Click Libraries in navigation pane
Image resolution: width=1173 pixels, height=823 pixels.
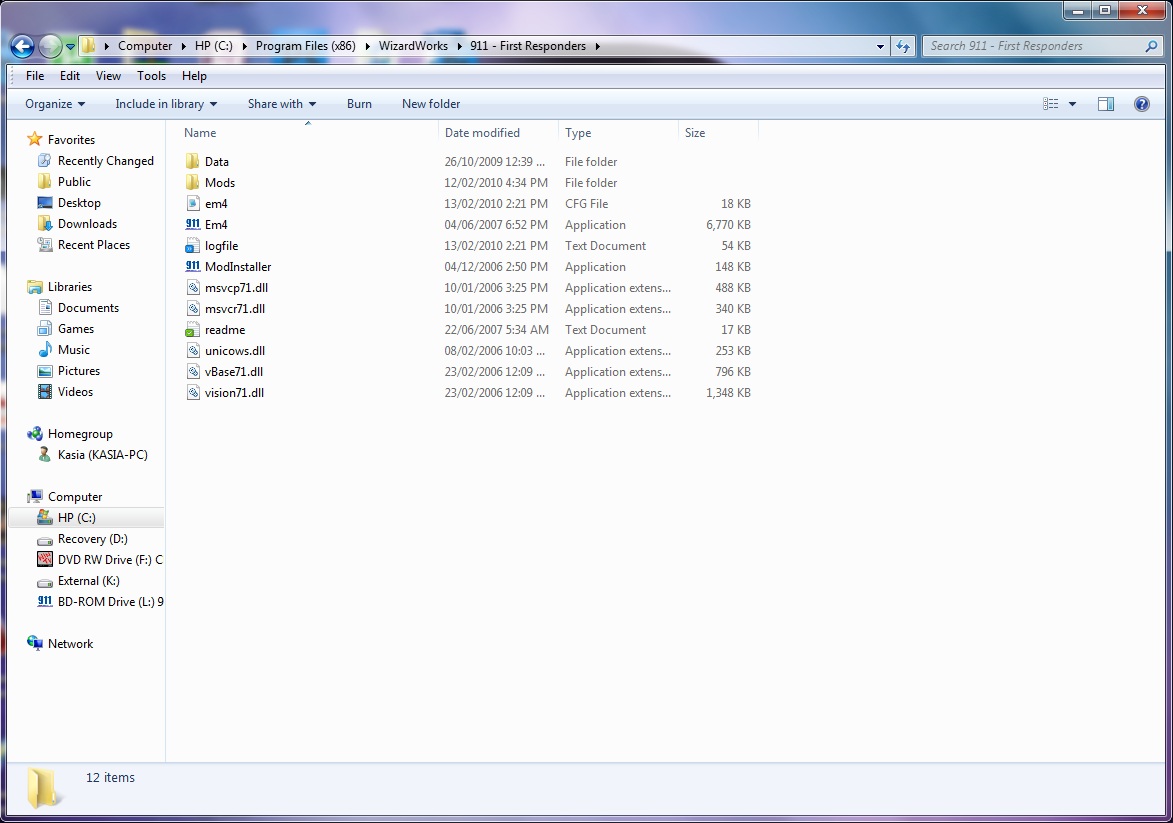70,287
